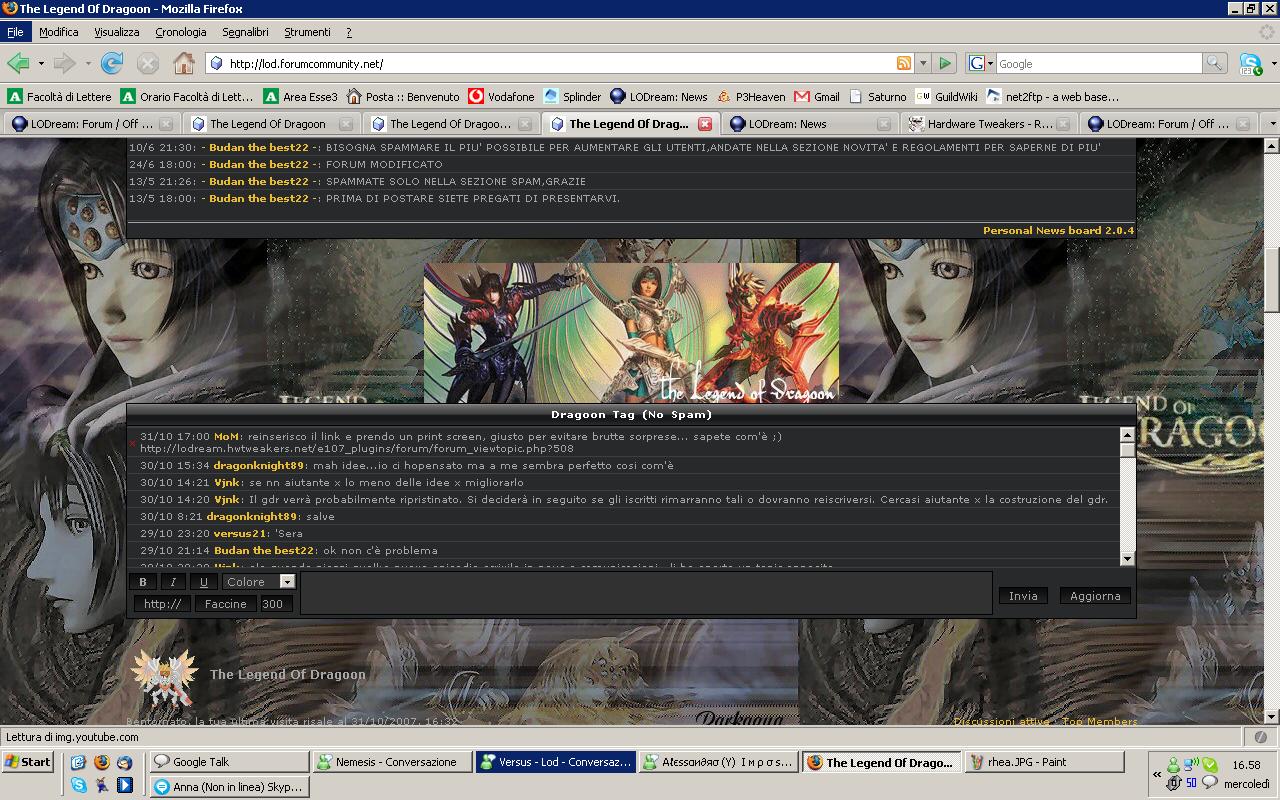Click dragonknight89 on the 30/10 15:34 post

click(258, 465)
